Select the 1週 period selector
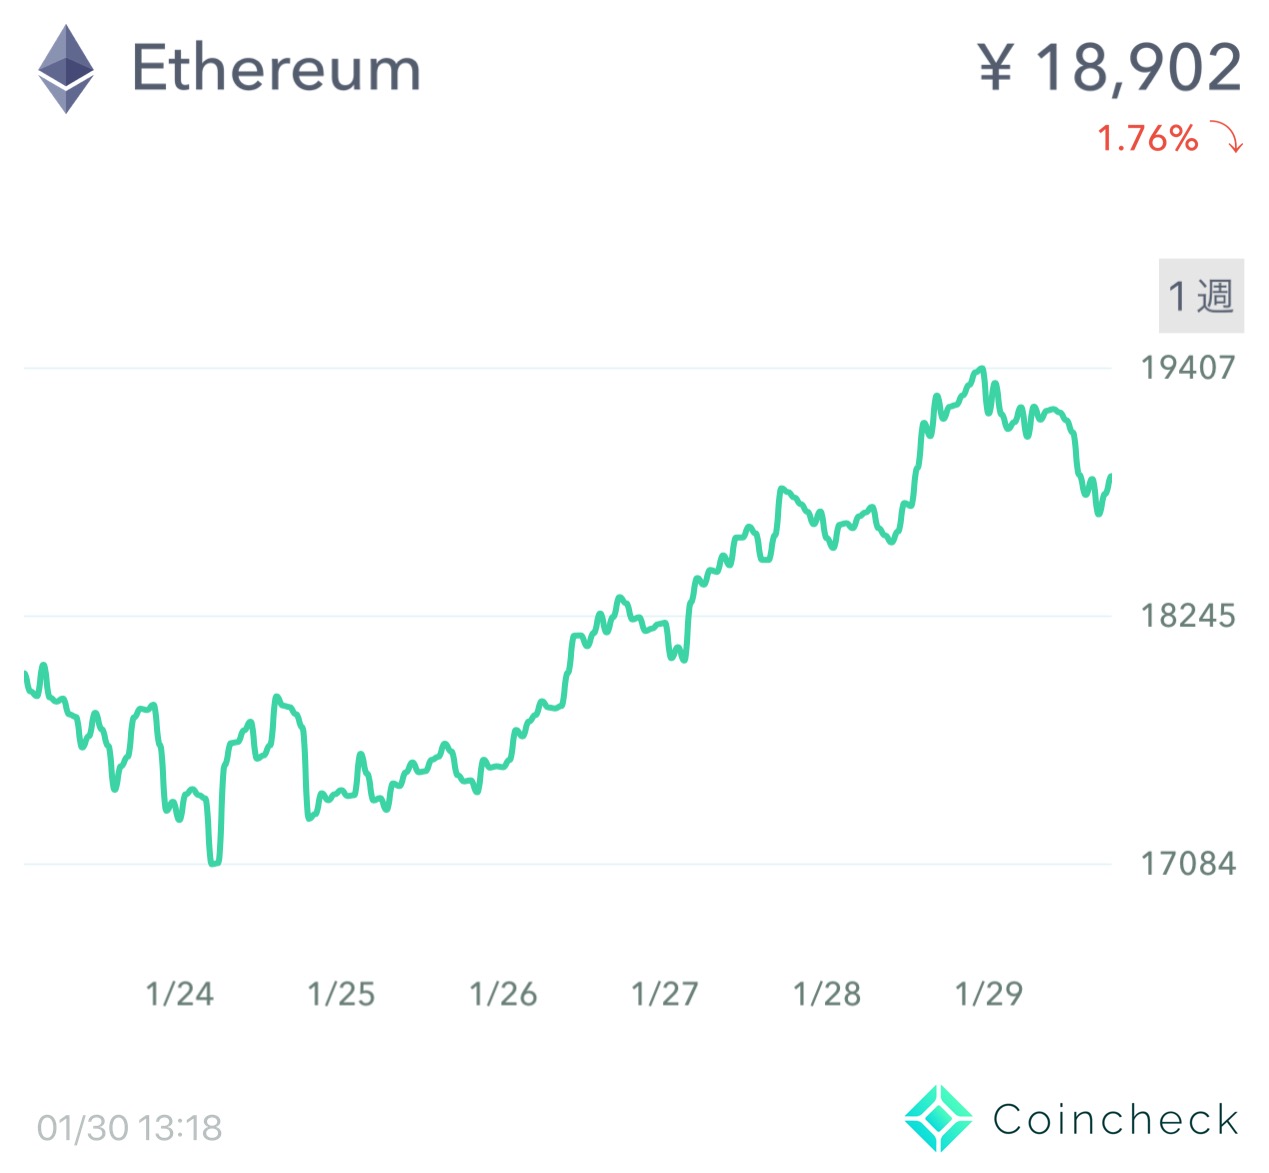The height and width of the screenshot is (1173, 1269). pos(1201,296)
